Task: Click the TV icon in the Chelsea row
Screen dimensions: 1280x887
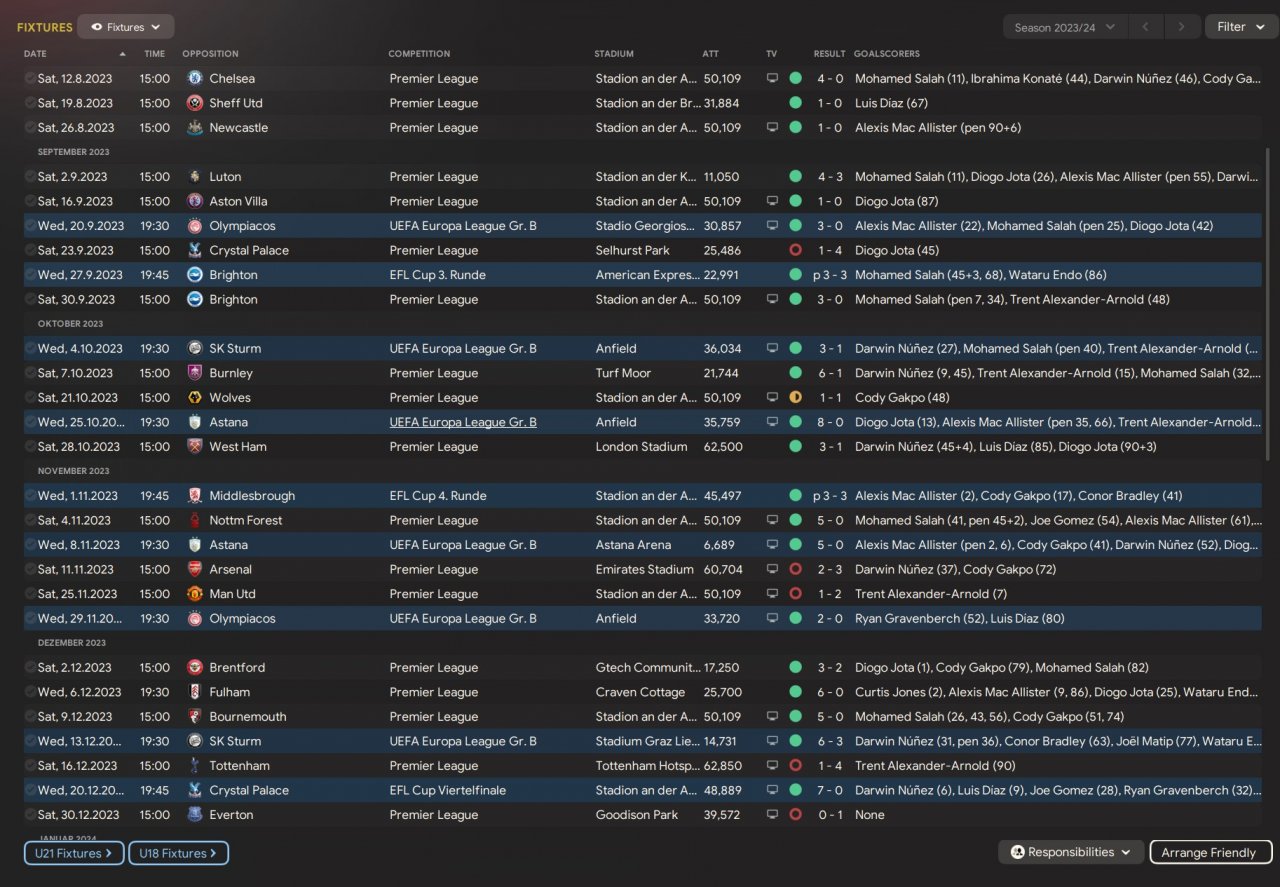Action: click(772, 78)
